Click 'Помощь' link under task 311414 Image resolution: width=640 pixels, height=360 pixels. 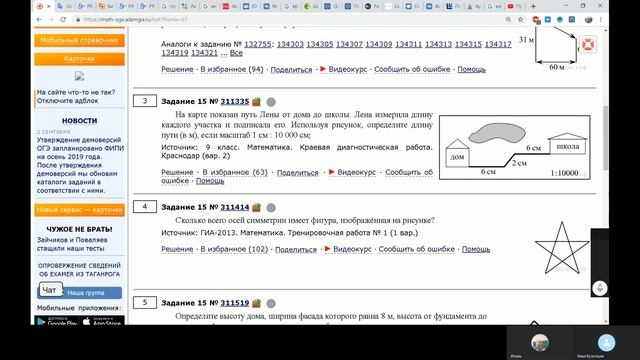point(476,249)
